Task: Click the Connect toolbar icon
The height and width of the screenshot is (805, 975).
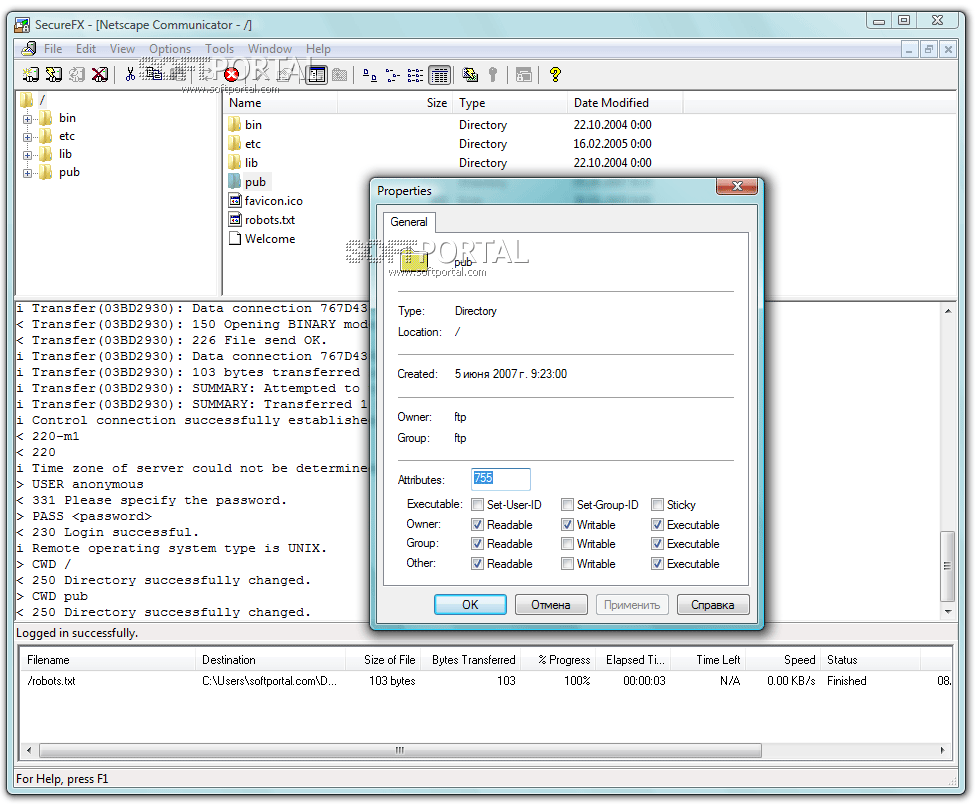Action: pyautogui.click(x=30, y=75)
